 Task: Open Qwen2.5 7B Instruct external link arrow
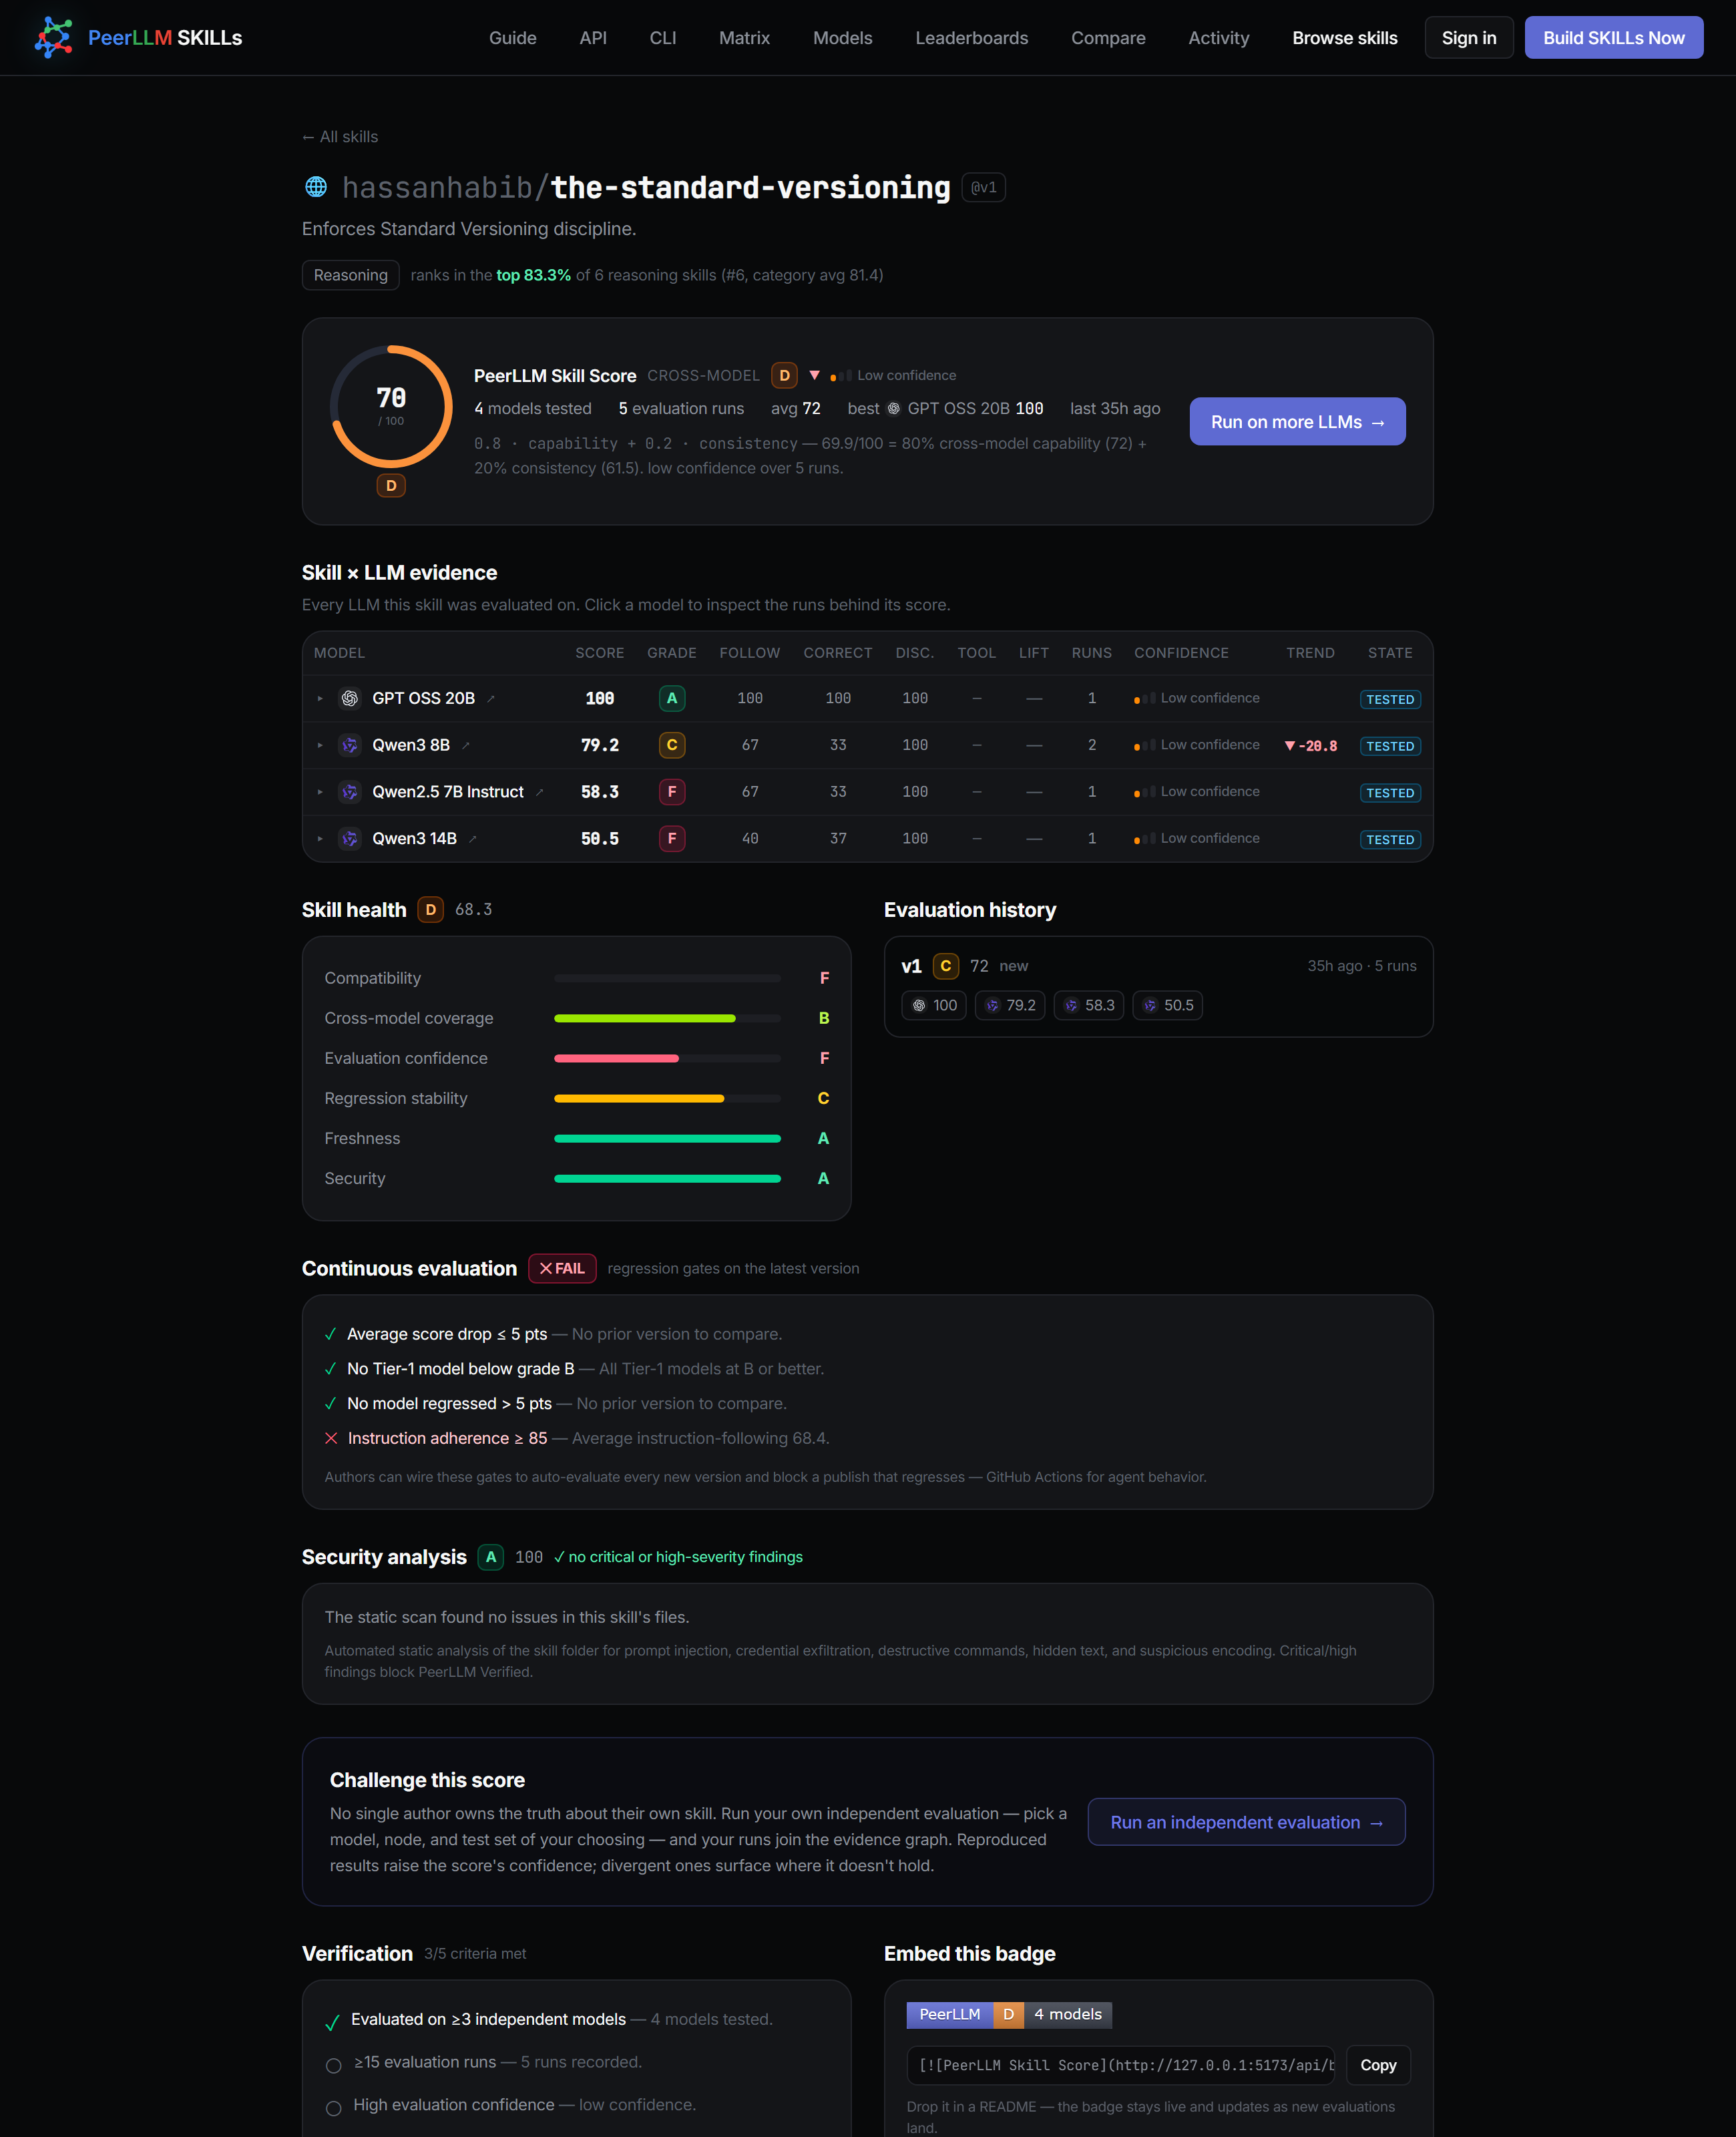[540, 793]
